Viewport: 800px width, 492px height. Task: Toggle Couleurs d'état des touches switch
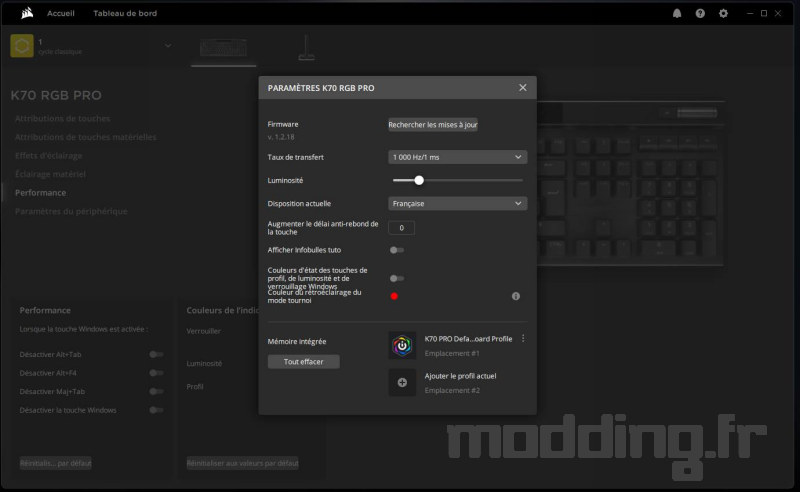coord(396,278)
